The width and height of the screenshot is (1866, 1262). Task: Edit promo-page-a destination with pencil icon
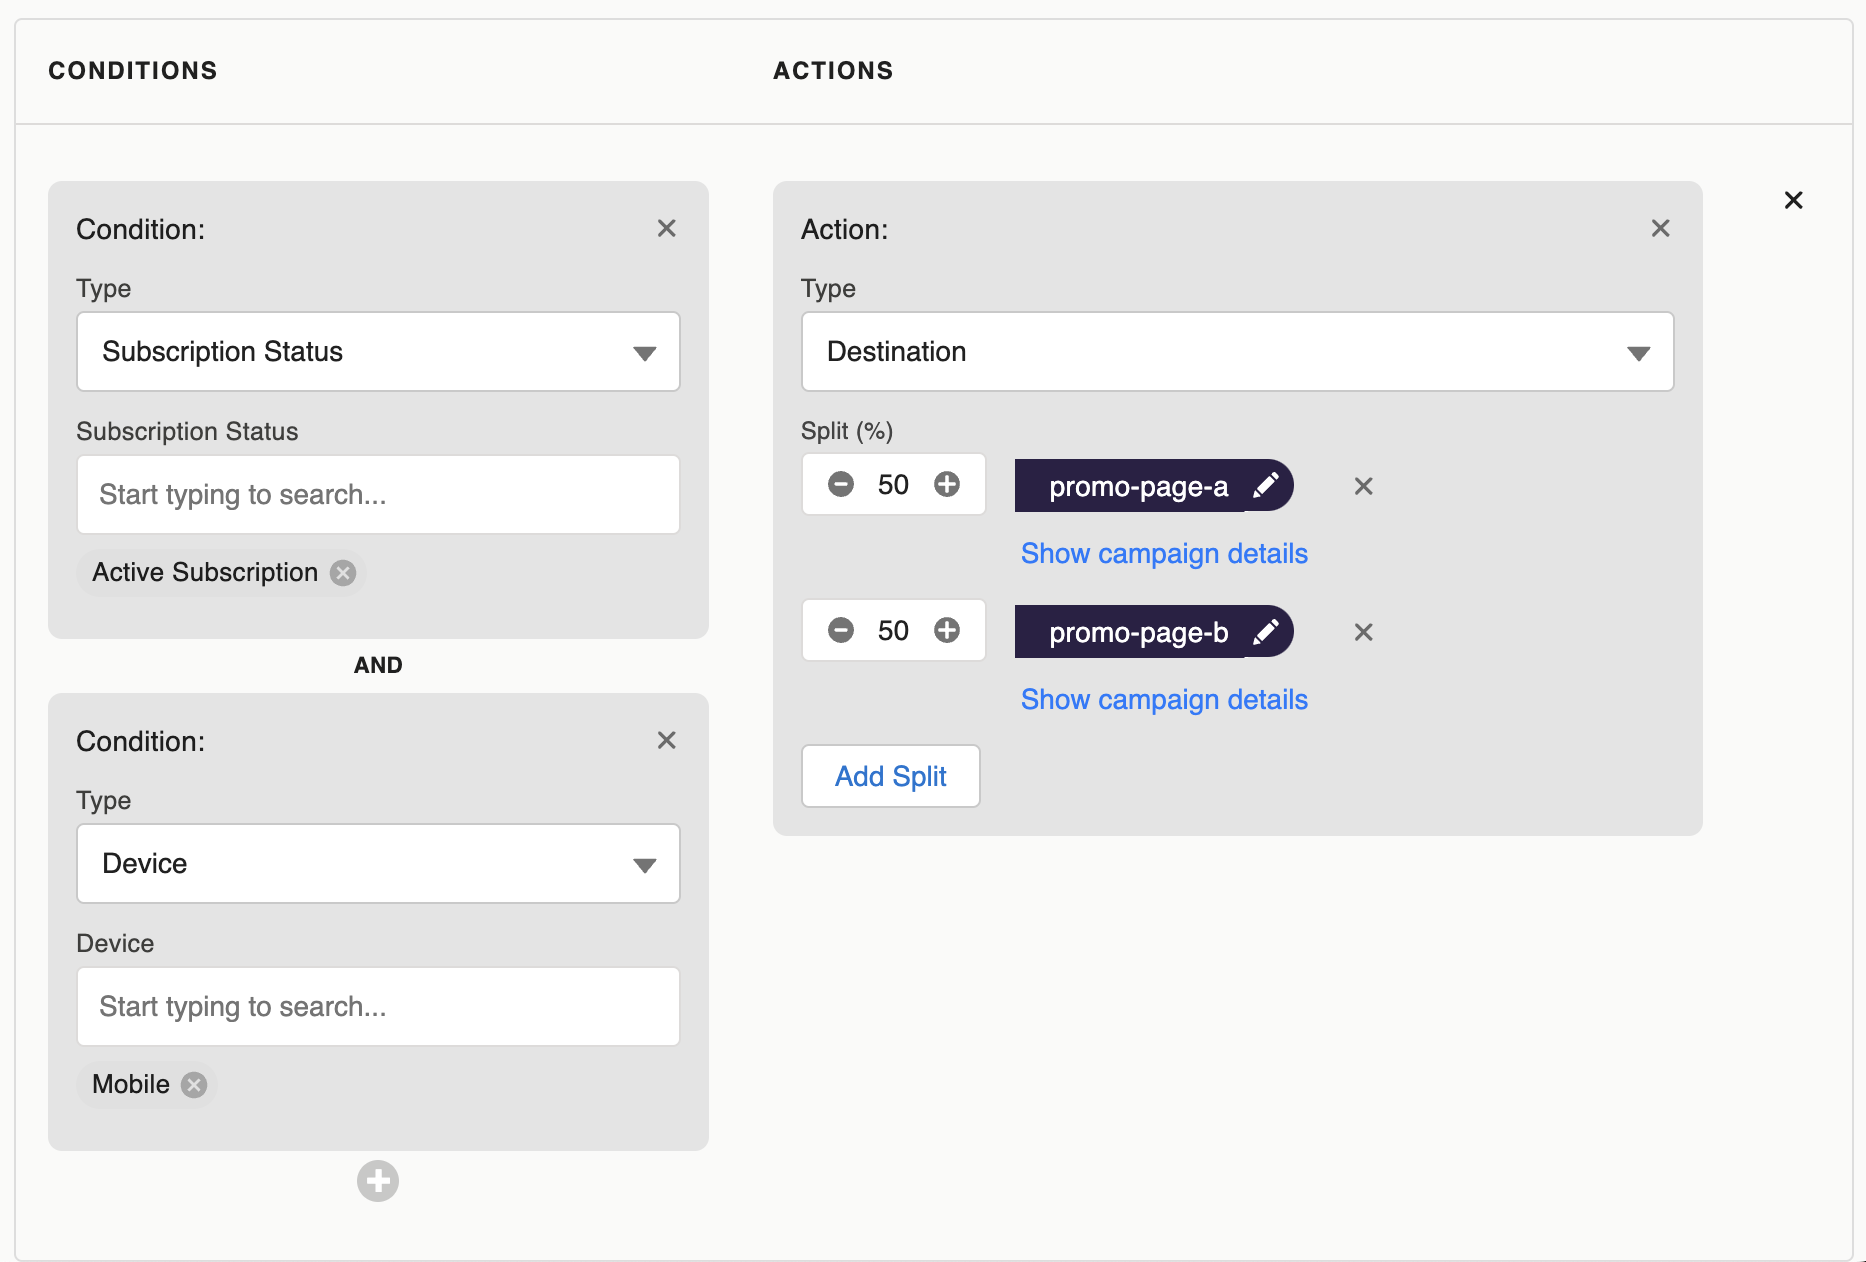tap(1266, 486)
